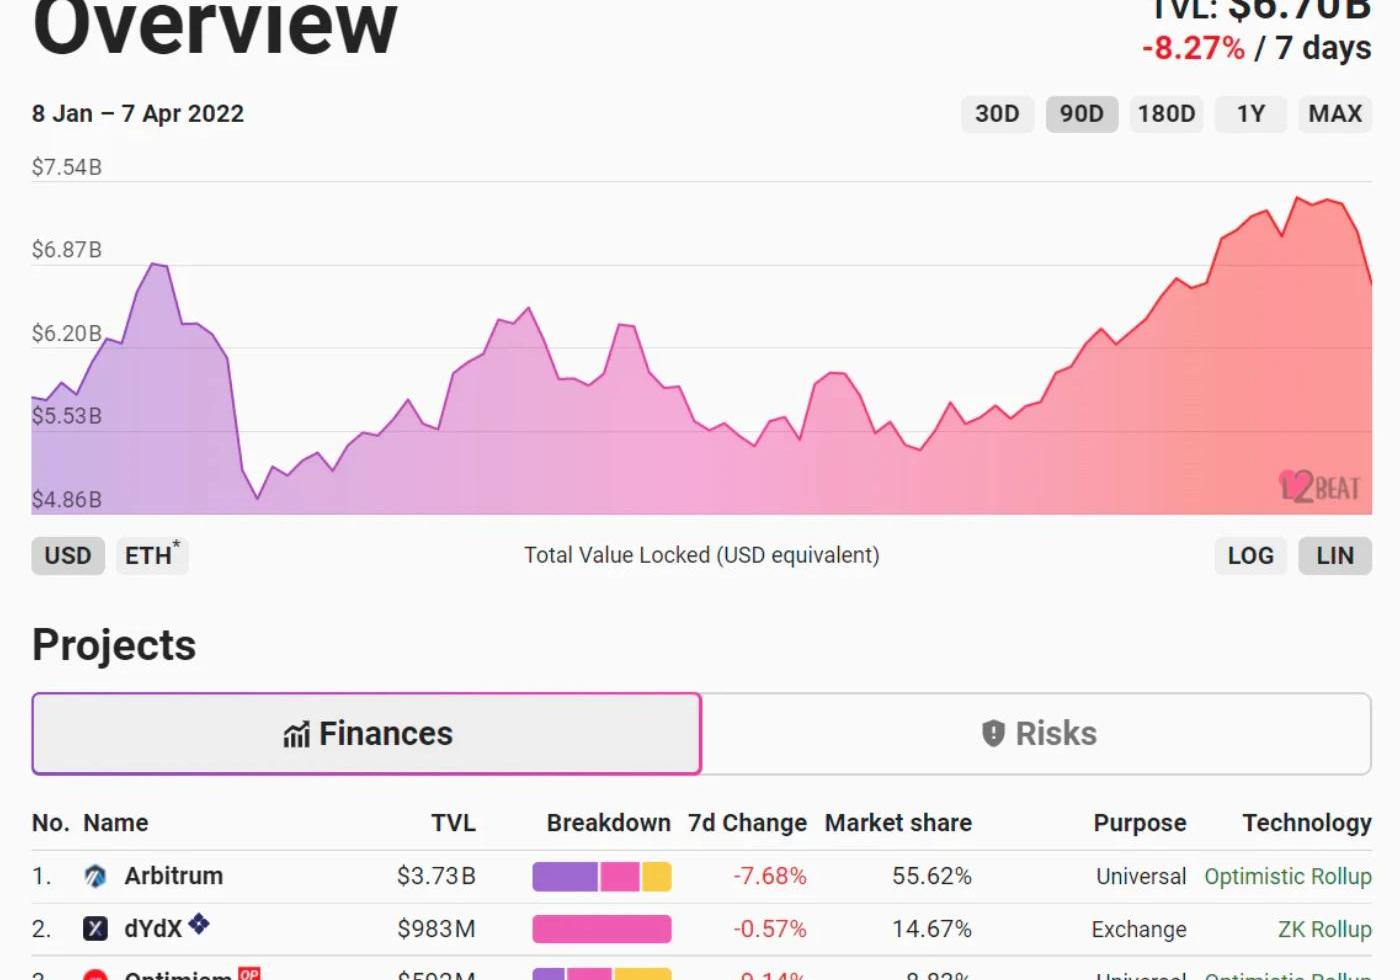This screenshot has width=1400, height=980.
Task: Click the dYdX logo icon
Action: (95, 929)
